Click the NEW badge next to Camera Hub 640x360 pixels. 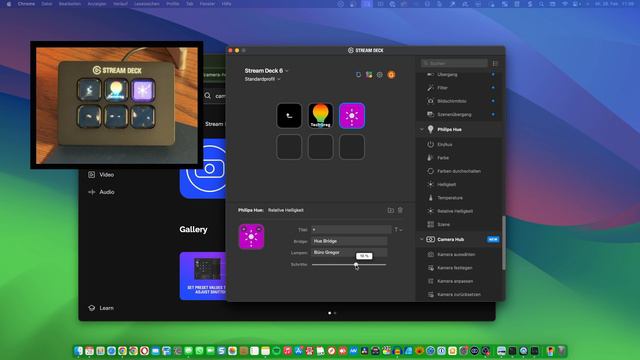coord(493,239)
